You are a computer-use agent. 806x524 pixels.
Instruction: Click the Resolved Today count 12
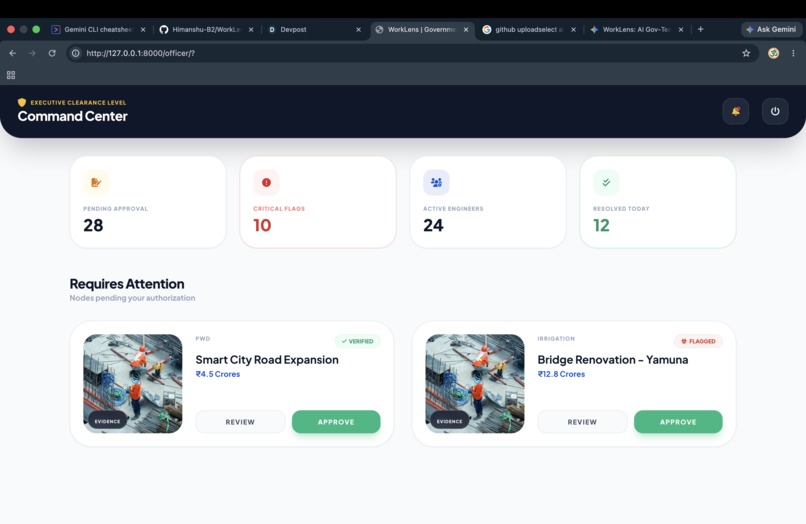coord(601,225)
